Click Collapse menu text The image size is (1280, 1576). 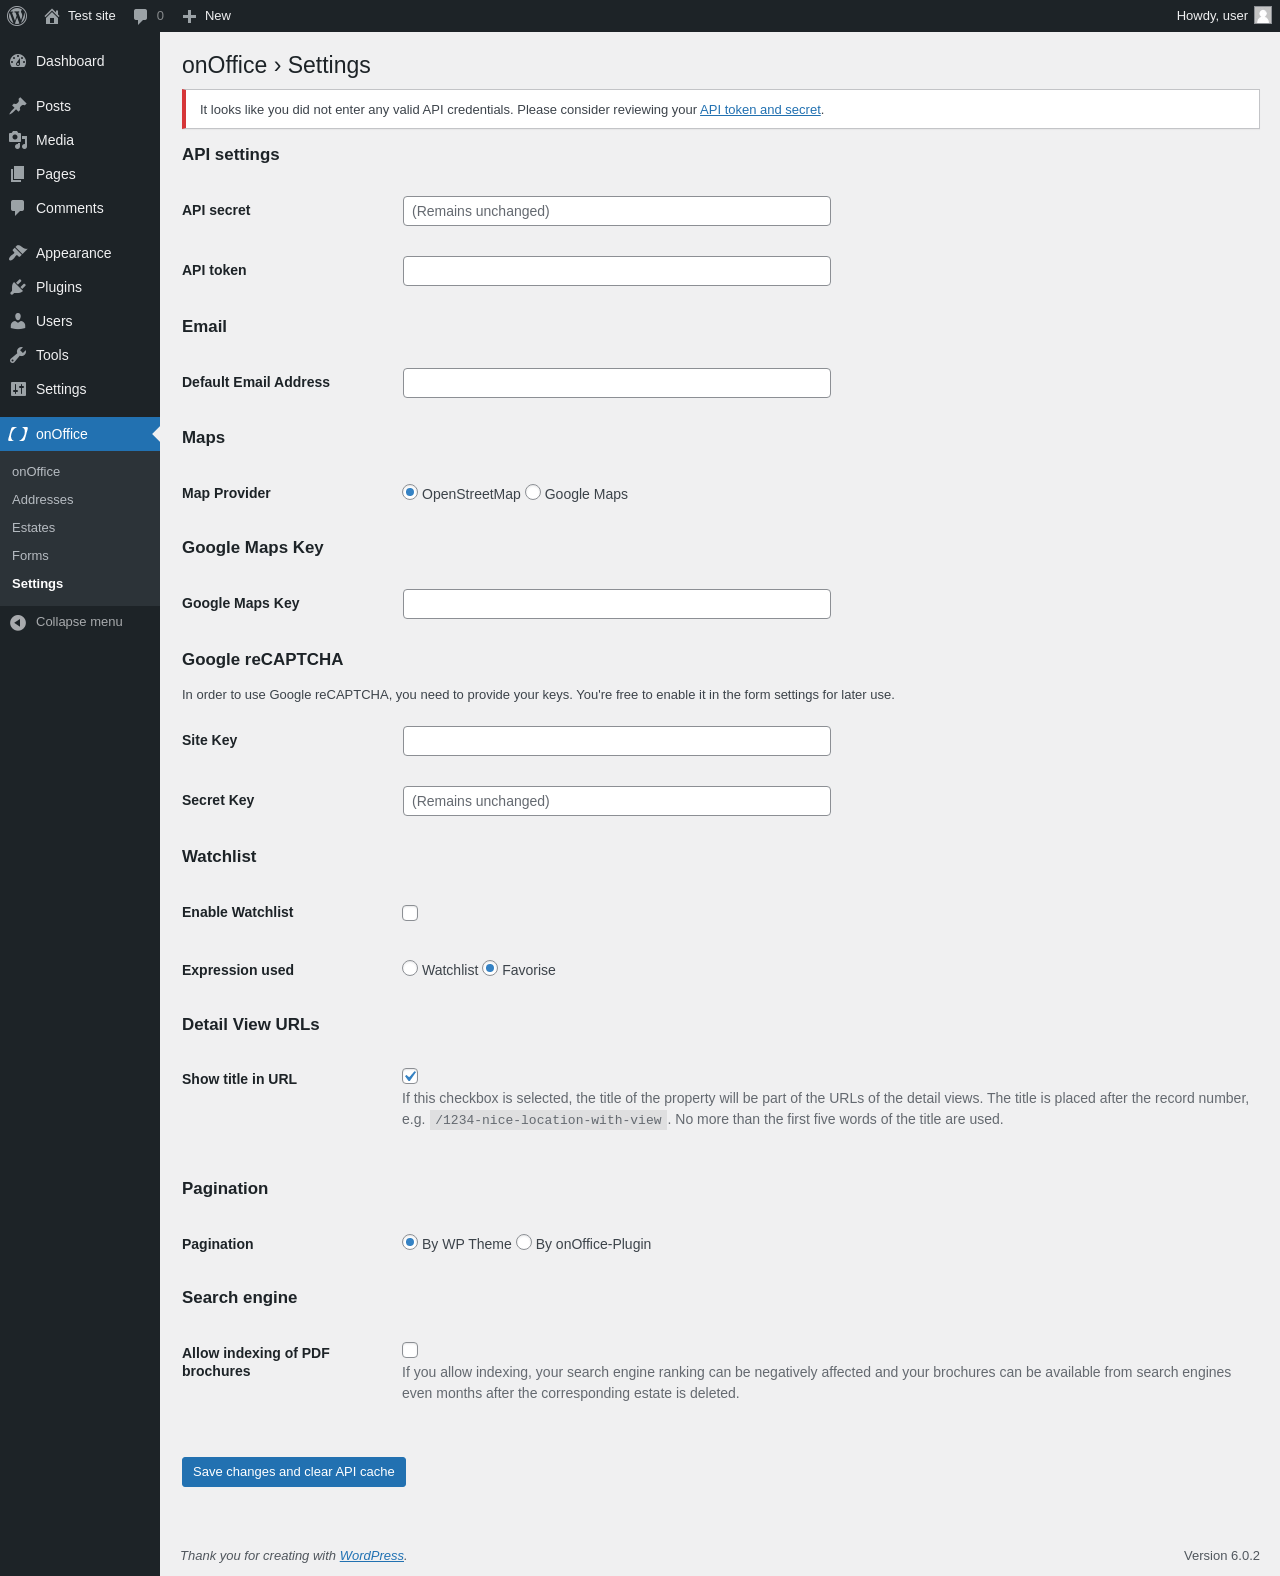79,622
